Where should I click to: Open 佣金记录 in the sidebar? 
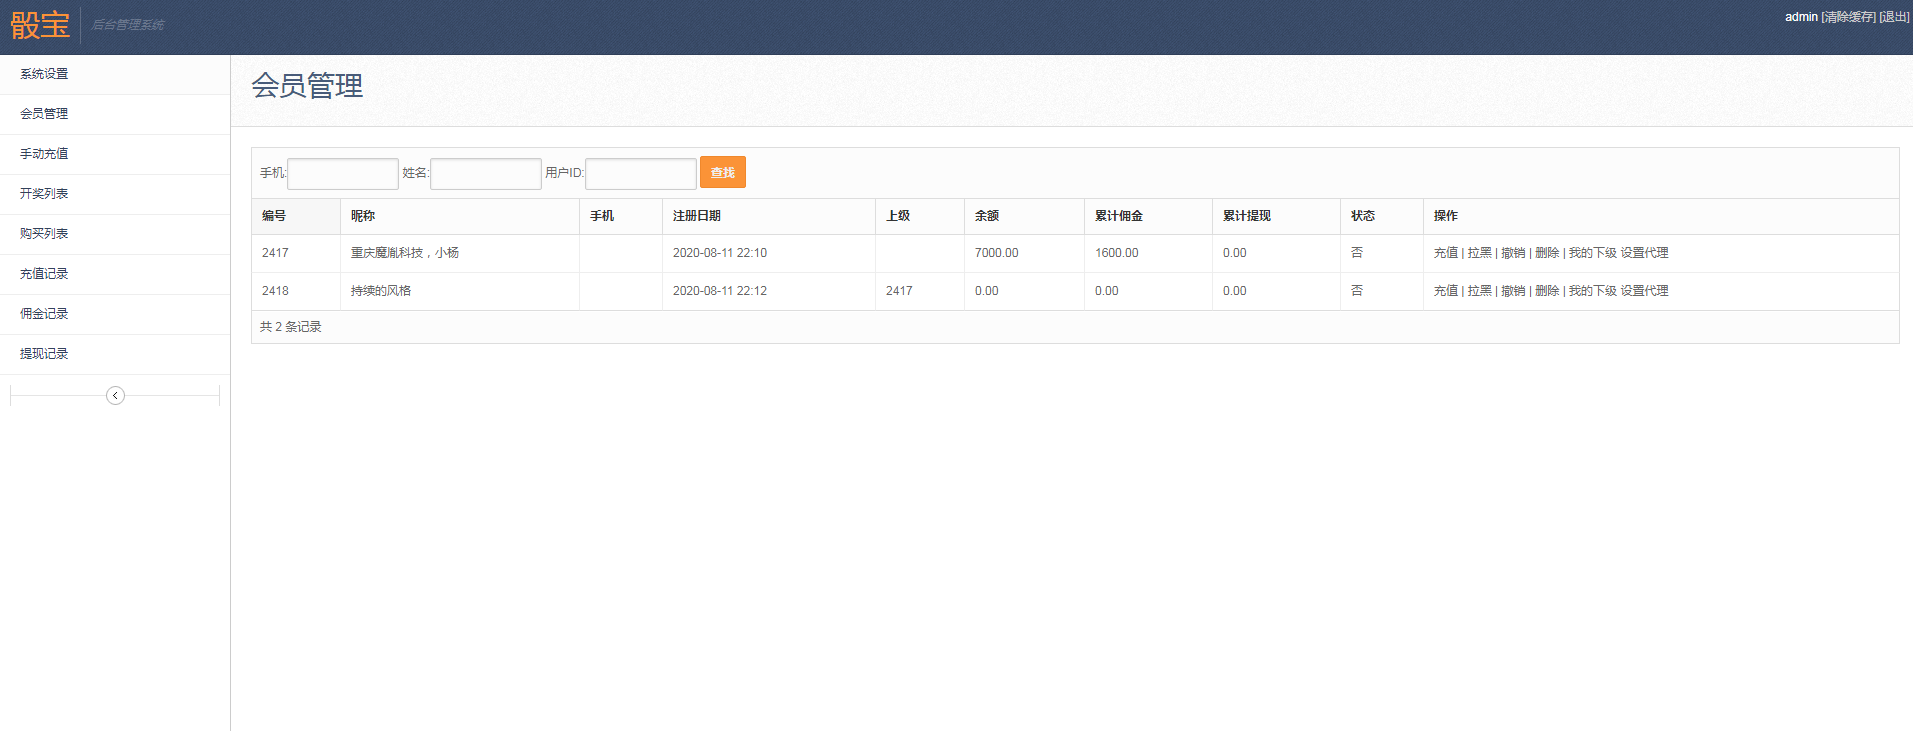44,314
